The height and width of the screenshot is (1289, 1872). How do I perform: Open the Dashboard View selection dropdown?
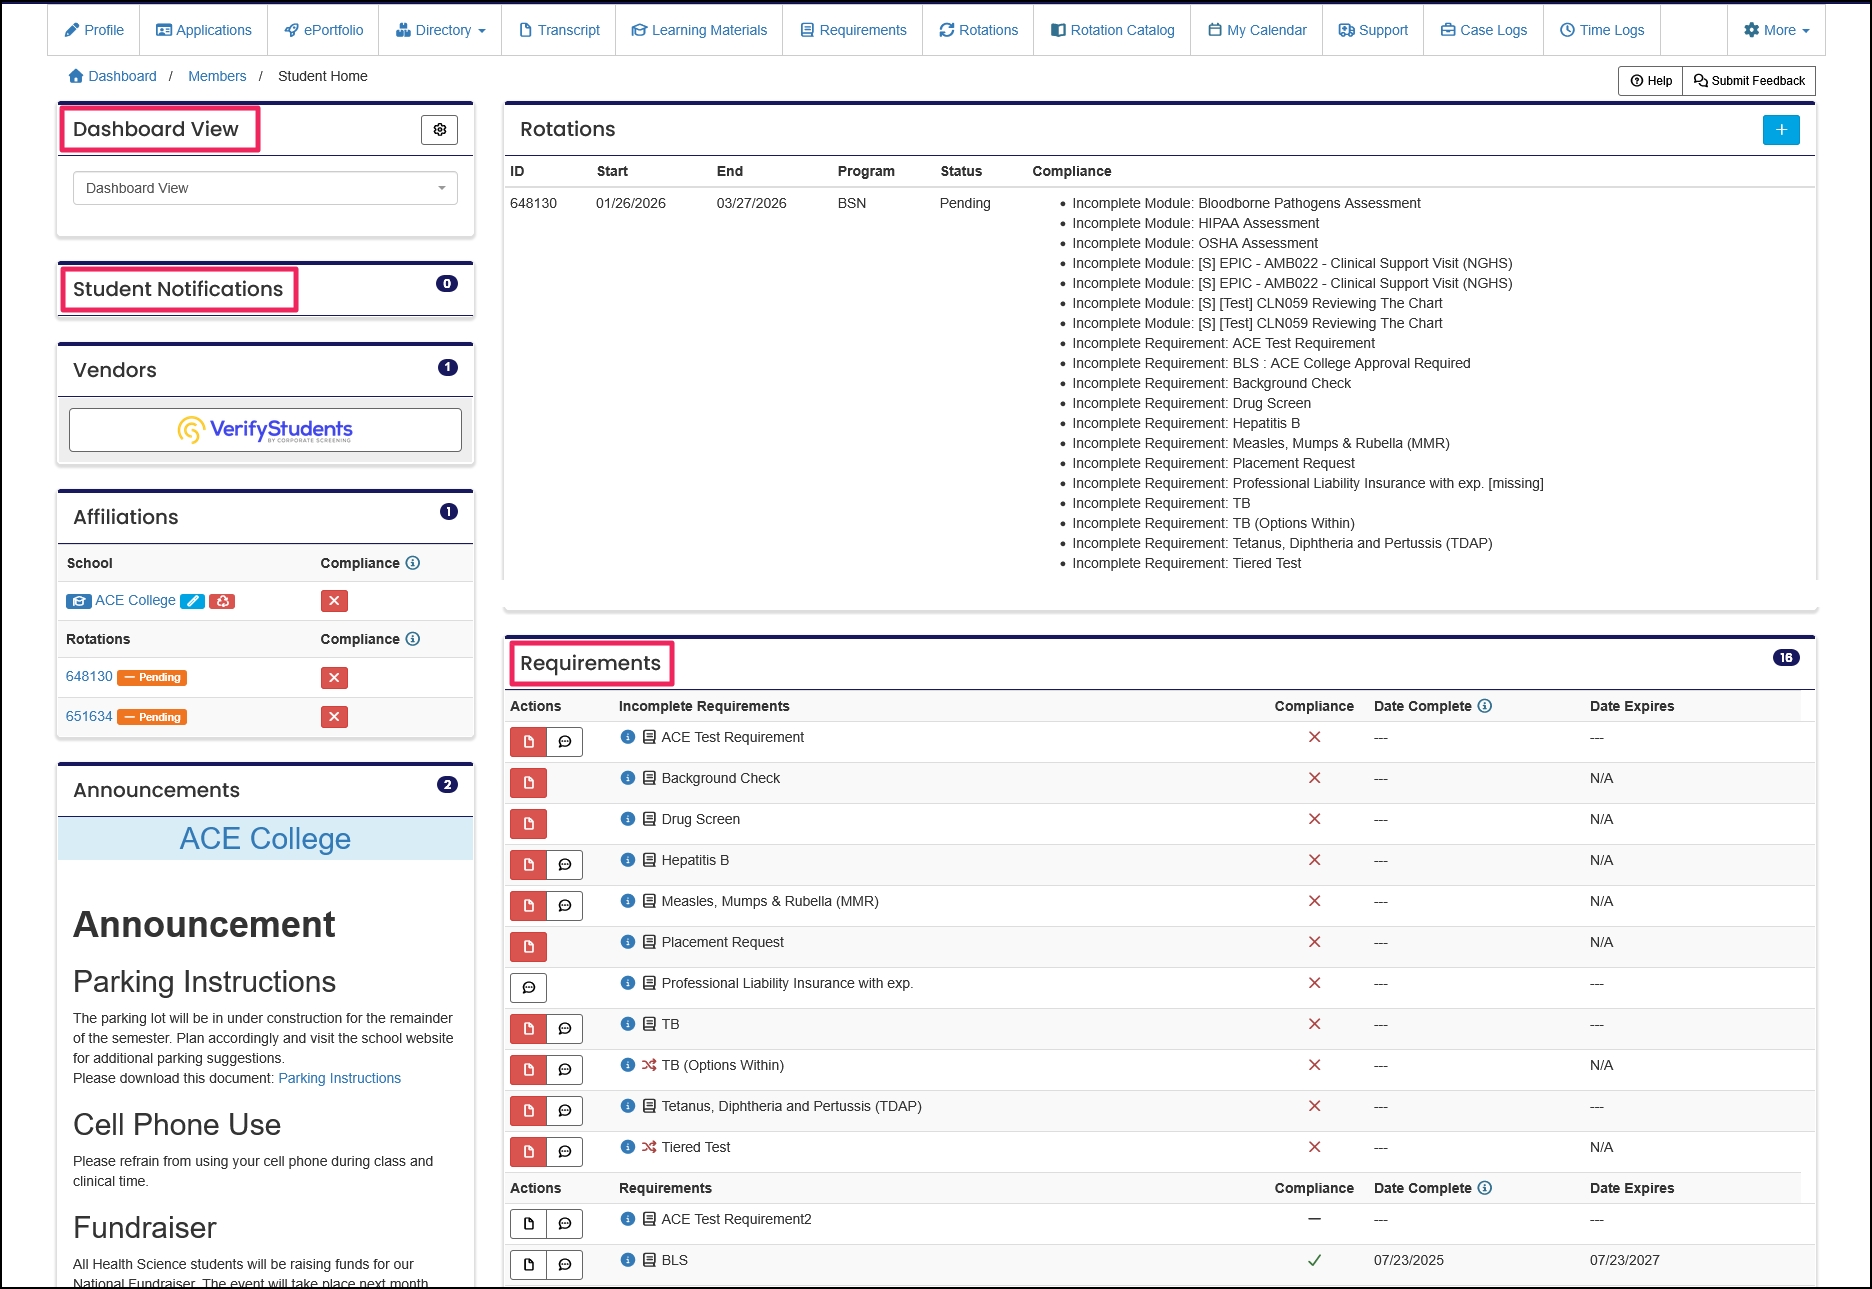265,188
